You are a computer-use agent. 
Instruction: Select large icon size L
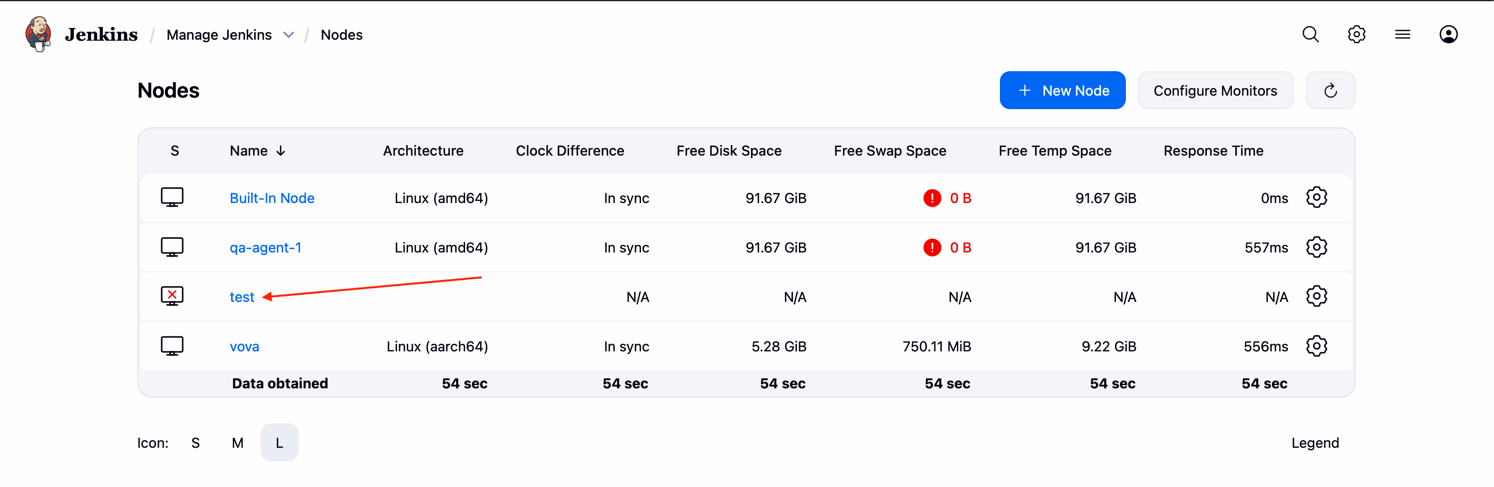pyautogui.click(x=279, y=443)
